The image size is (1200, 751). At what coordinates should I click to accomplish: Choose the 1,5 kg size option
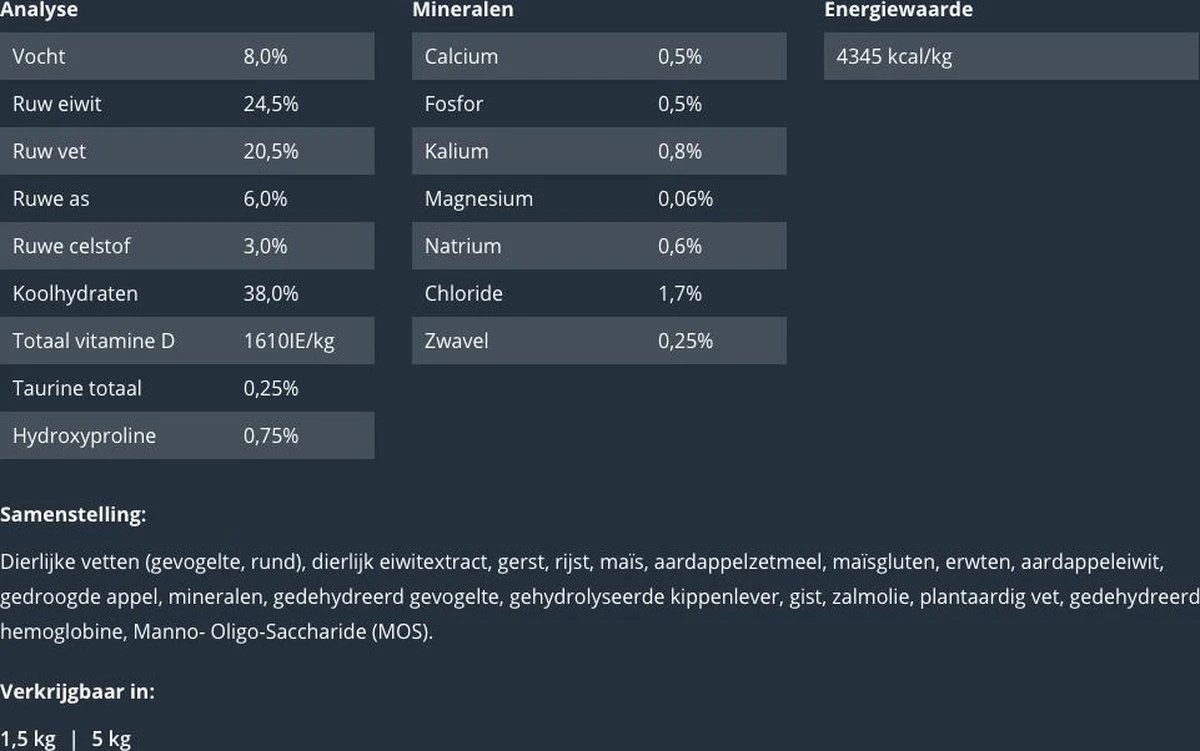point(28,739)
